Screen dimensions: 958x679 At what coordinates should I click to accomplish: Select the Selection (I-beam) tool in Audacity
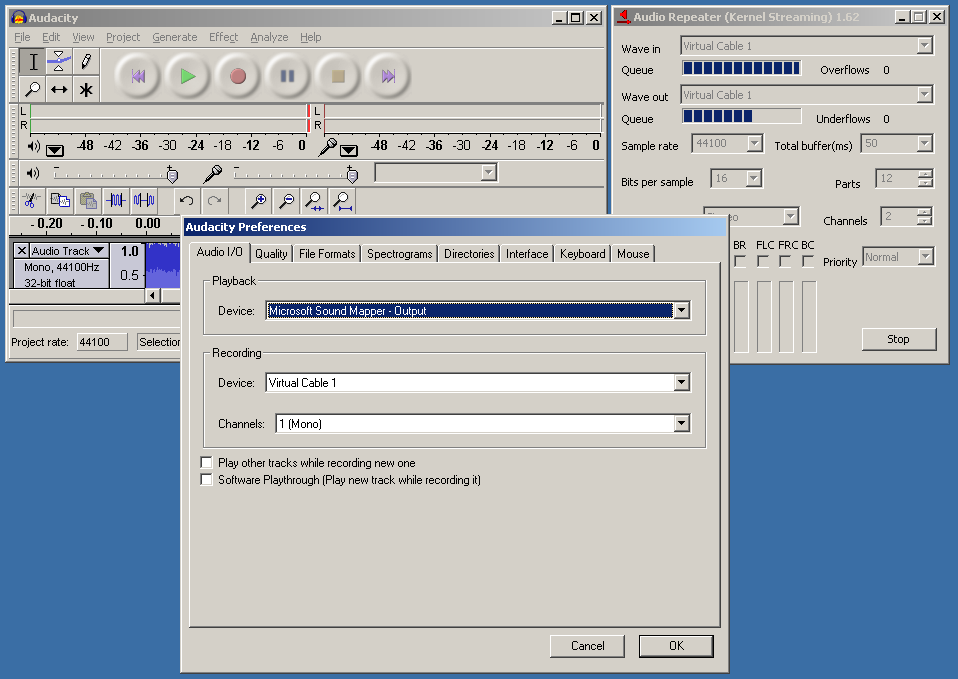click(32, 61)
